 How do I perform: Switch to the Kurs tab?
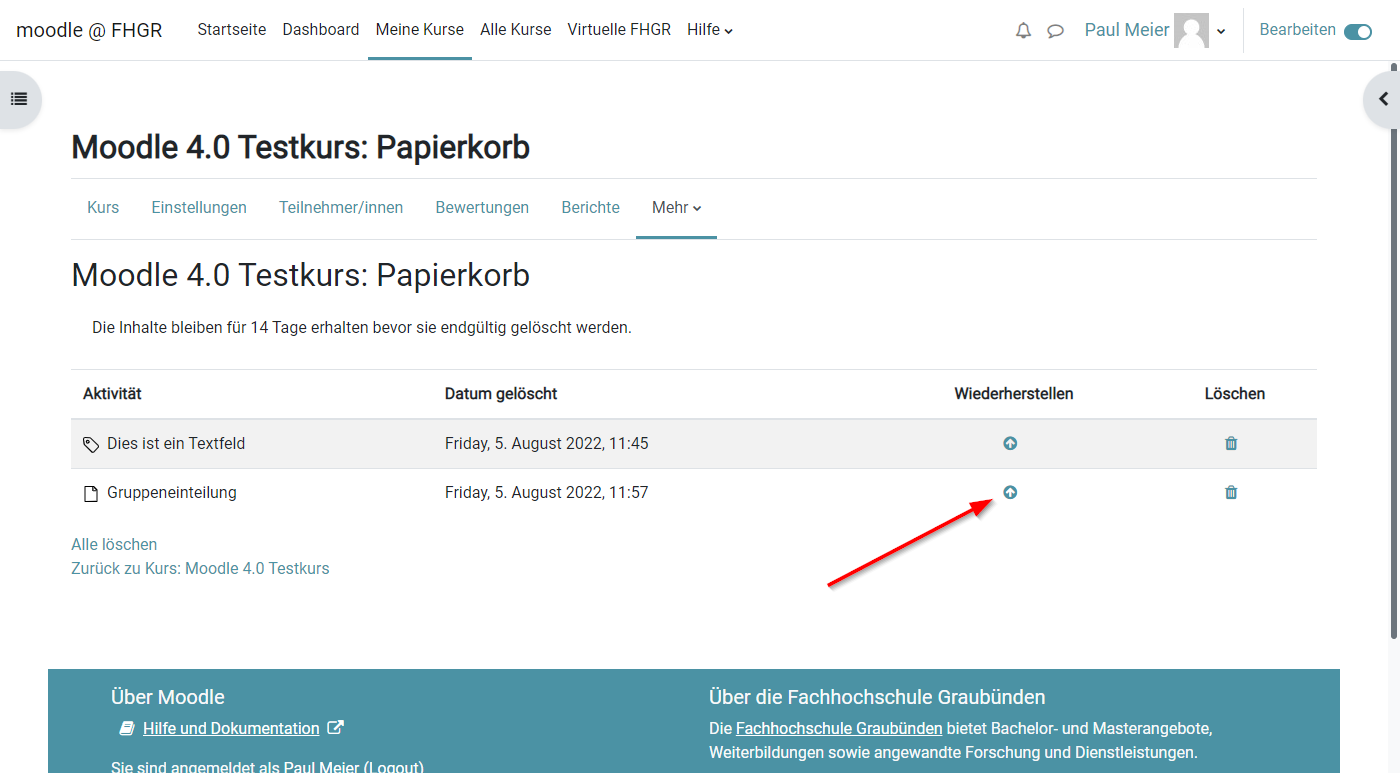point(103,208)
